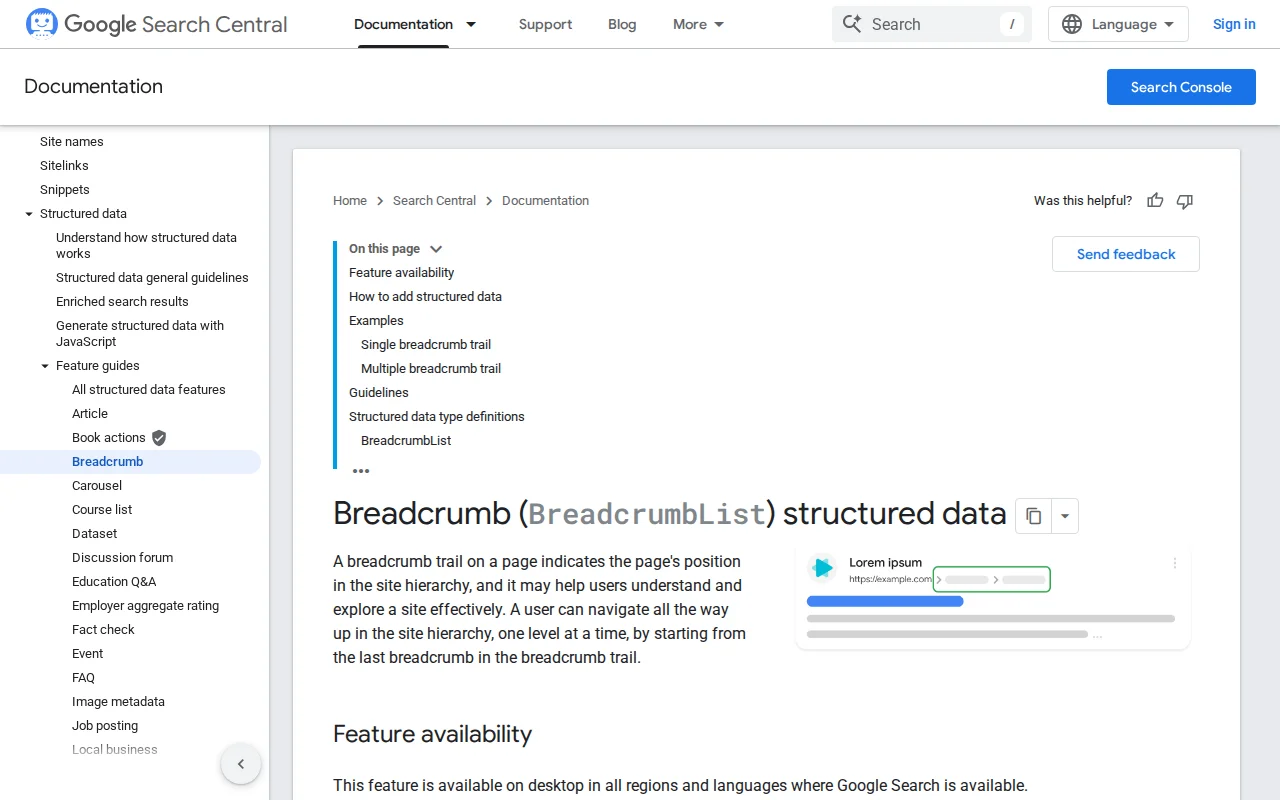Click the play icon in the breadcrumb illustration
Image resolution: width=1280 pixels, height=800 pixels.
(x=821, y=567)
